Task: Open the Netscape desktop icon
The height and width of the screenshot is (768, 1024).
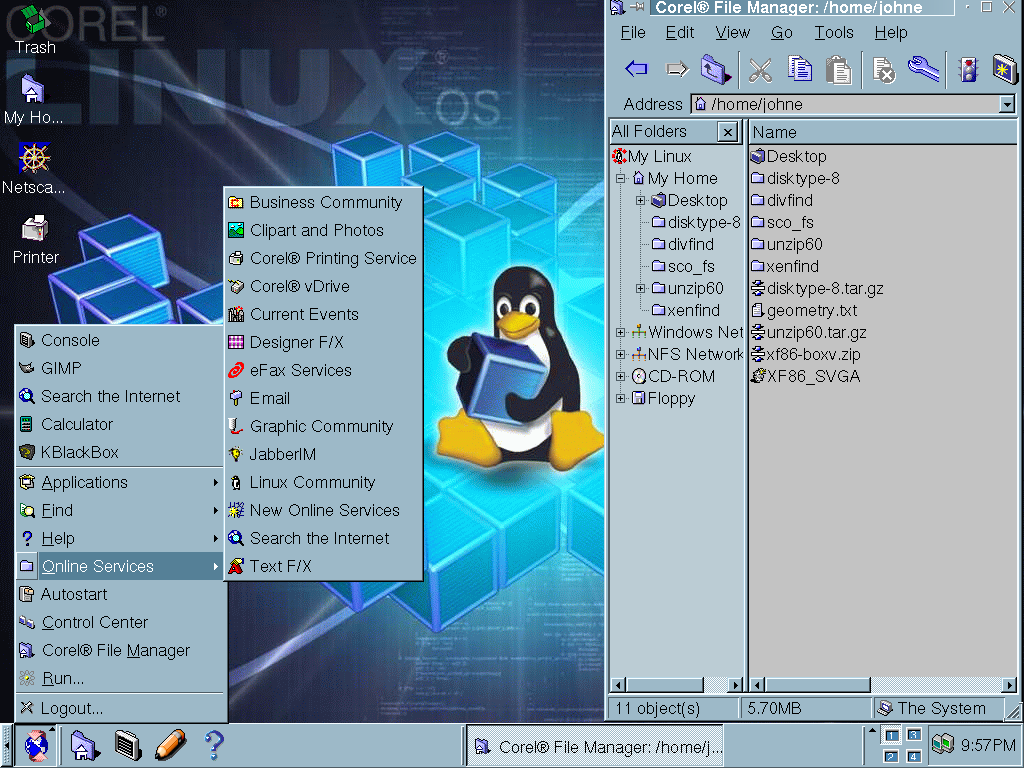Action: pyautogui.click(x=34, y=167)
